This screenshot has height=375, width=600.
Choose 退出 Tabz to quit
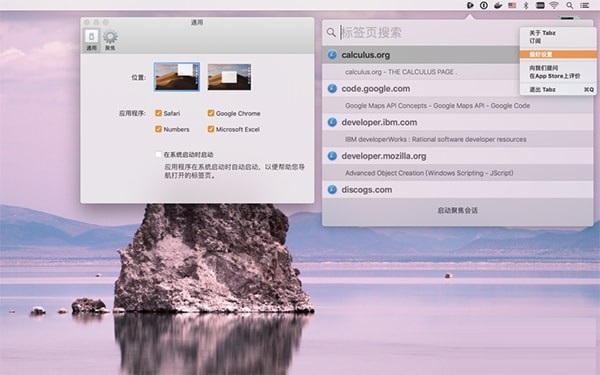click(558, 90)
